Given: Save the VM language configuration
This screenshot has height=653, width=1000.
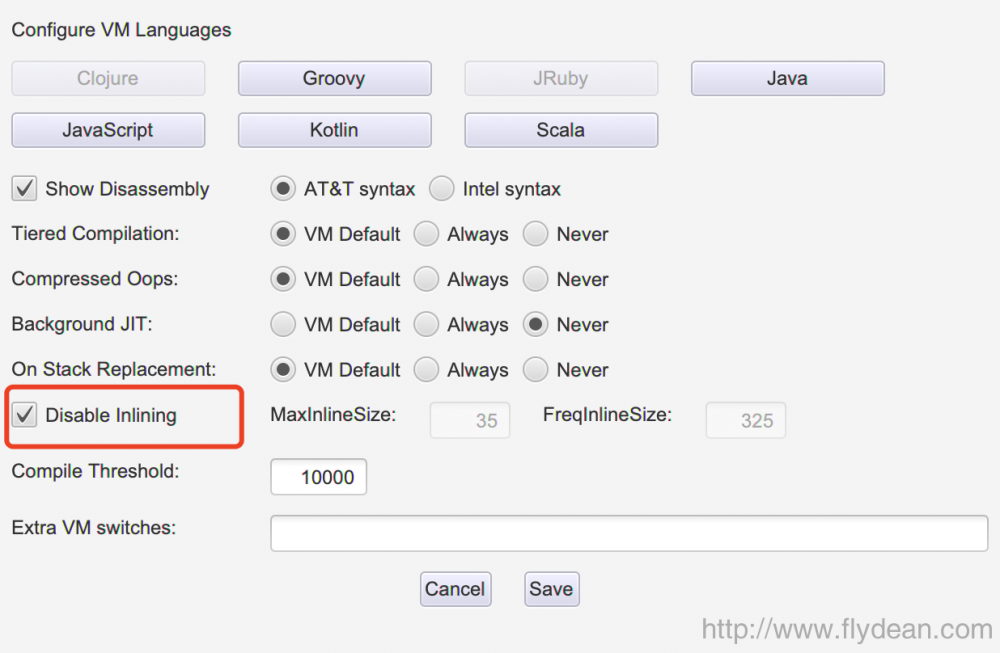Looking at the screenshot, I should 551,589.
